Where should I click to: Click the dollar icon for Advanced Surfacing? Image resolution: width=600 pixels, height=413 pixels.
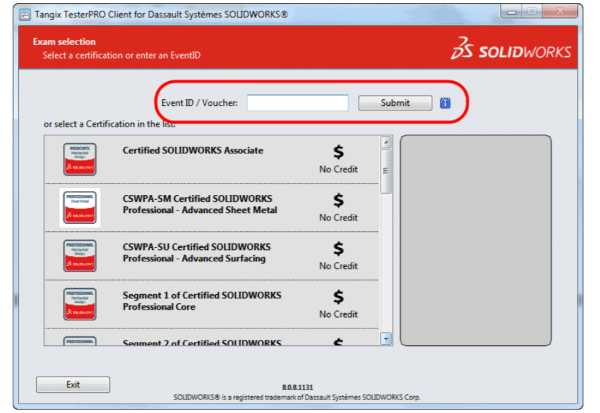click(x=338, y=248)
